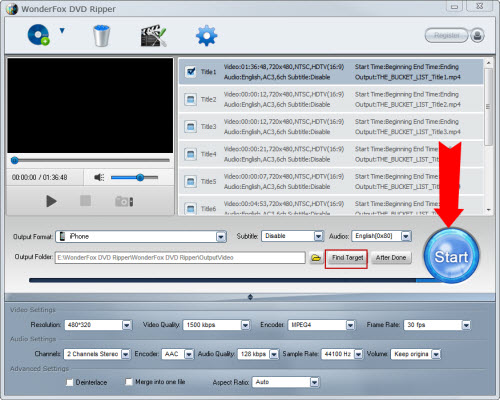Click the title list scrollbar thumb

pos(488,107)
